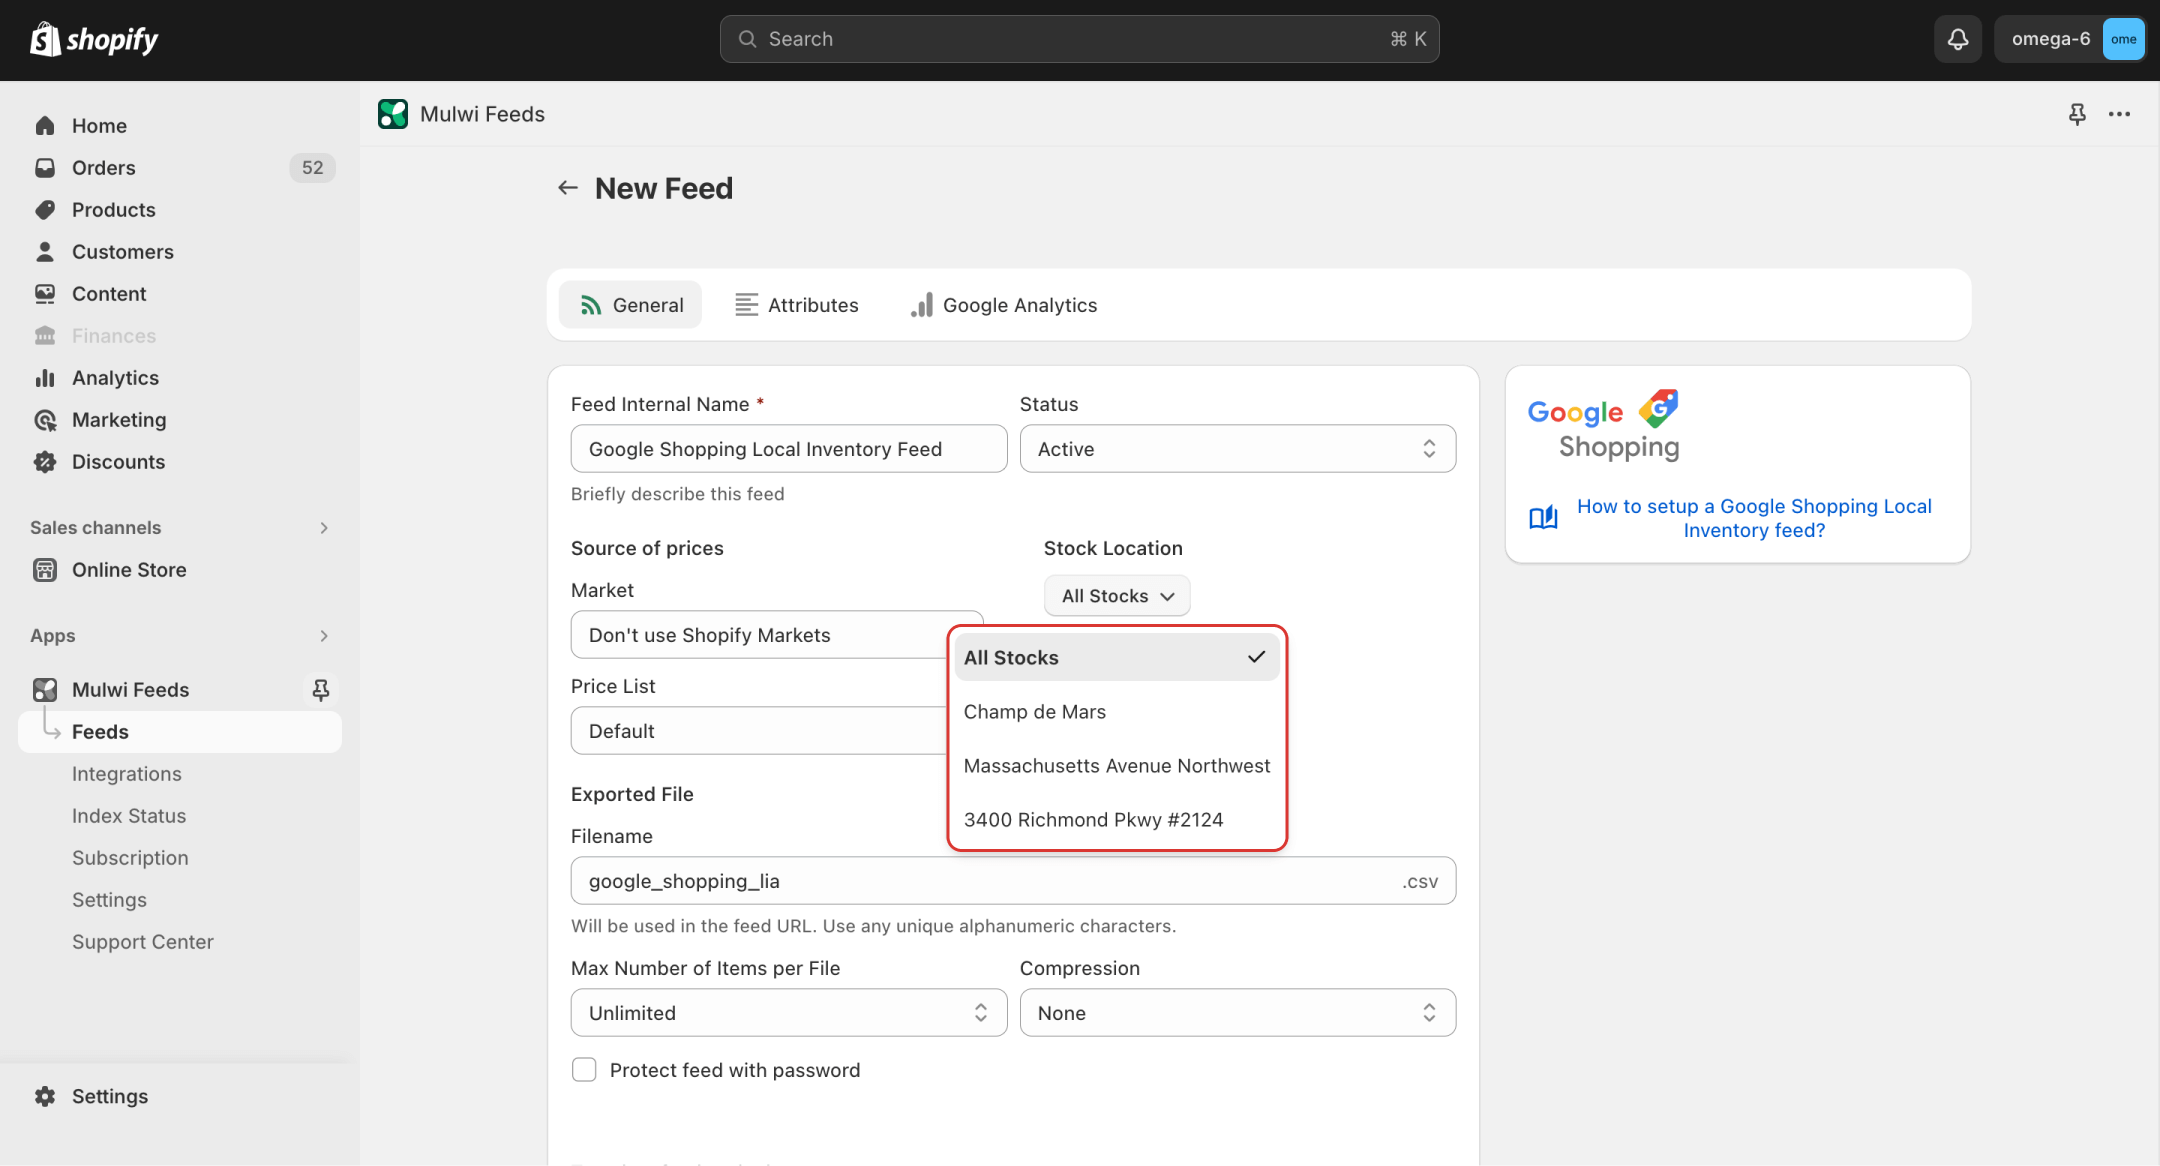Click the omega-6 store name
The height and width of the screenshot is (1166, 2160).
2051,39
